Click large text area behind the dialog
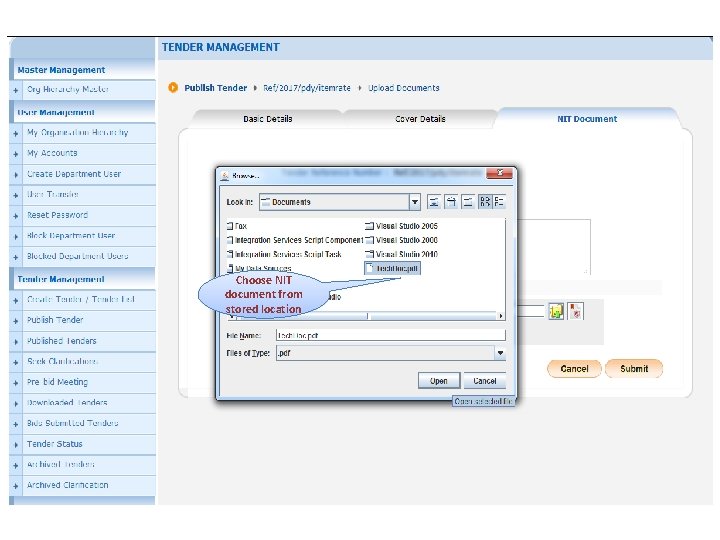The height and width of the screenshot is (540, 720). coord(554,247)
